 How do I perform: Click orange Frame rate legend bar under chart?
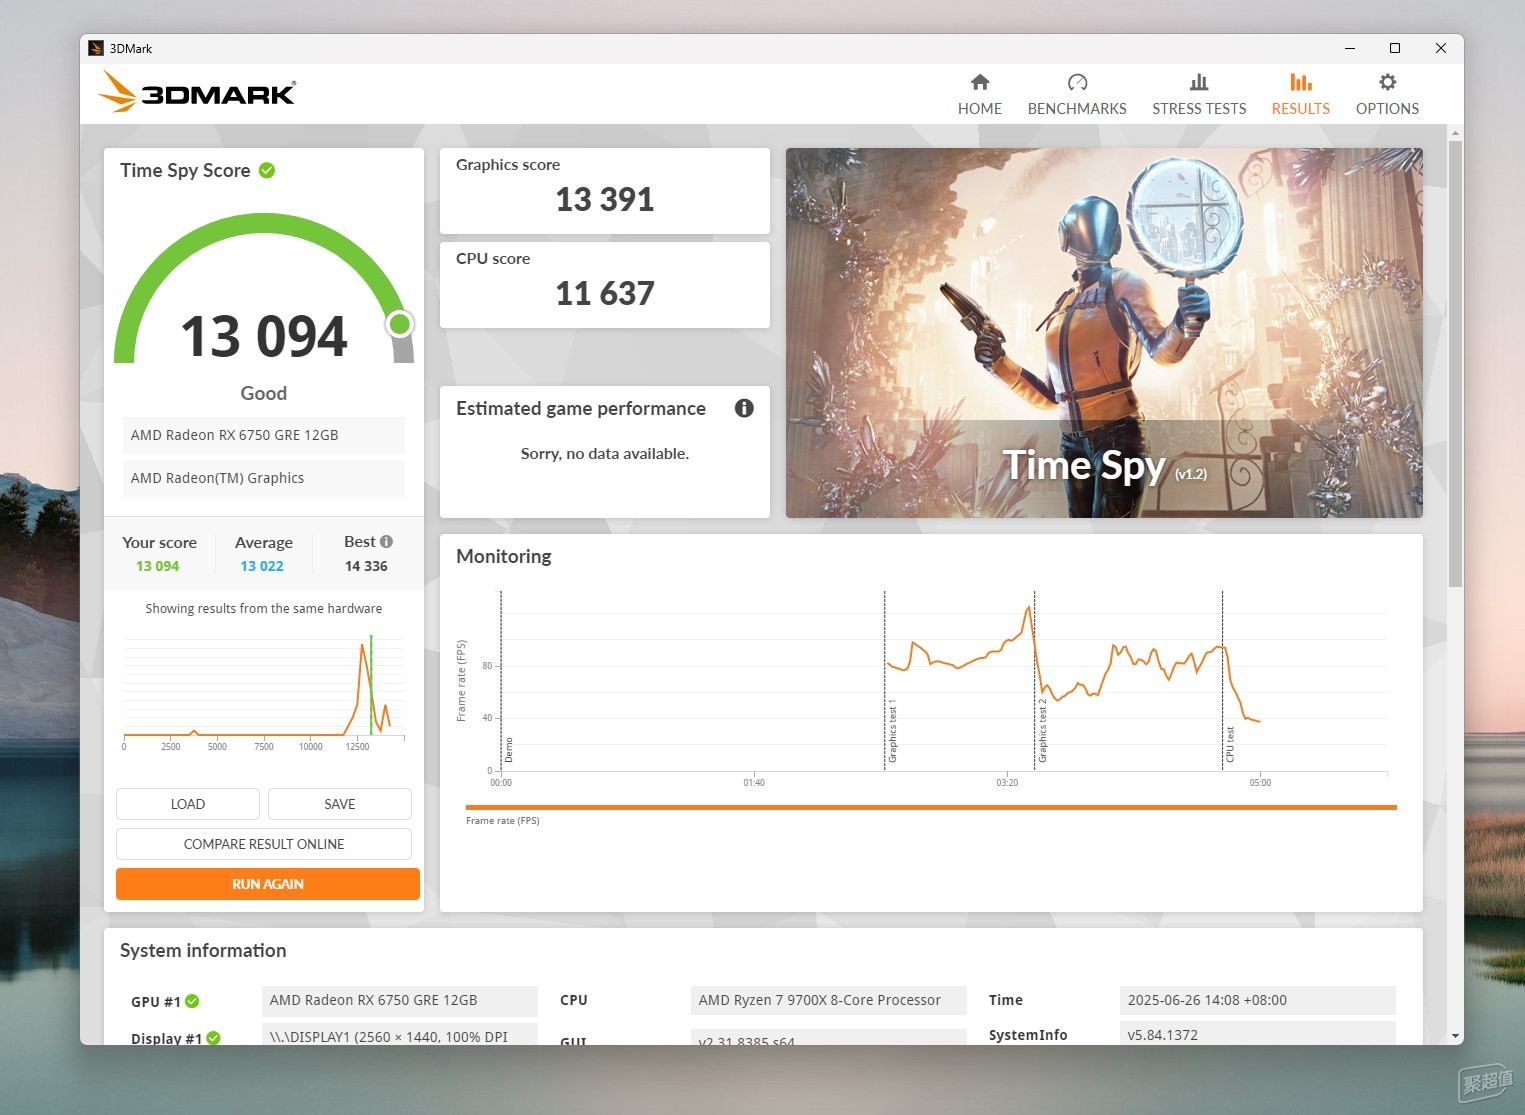click(931, 807)
